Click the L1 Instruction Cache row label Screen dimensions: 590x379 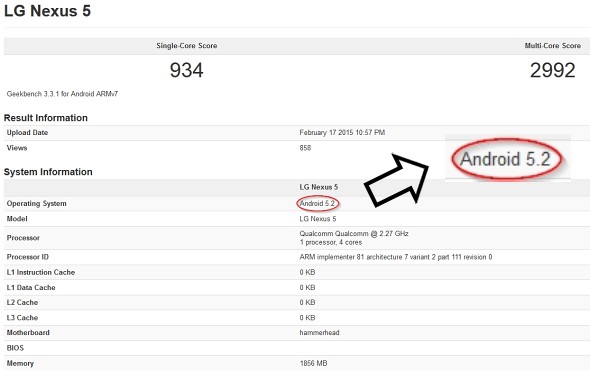pos(41,272)
